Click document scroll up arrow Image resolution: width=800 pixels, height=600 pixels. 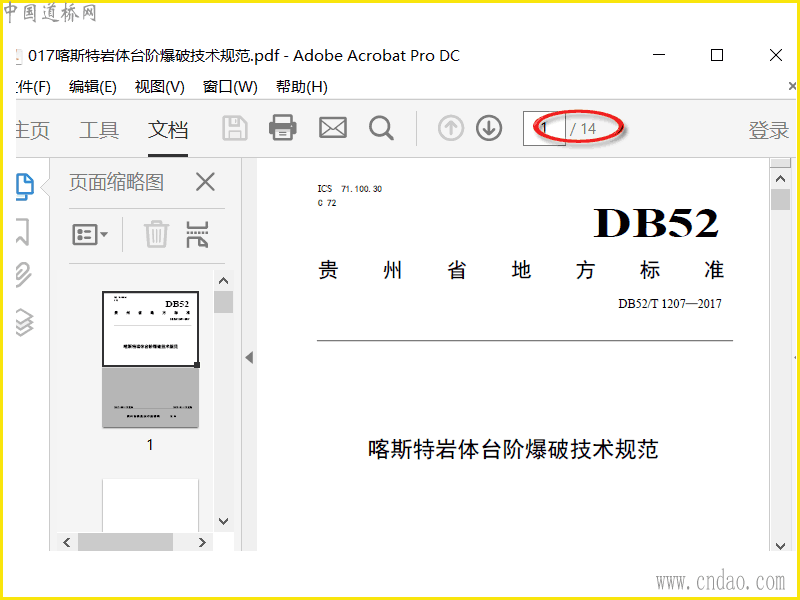click(780, 179)
